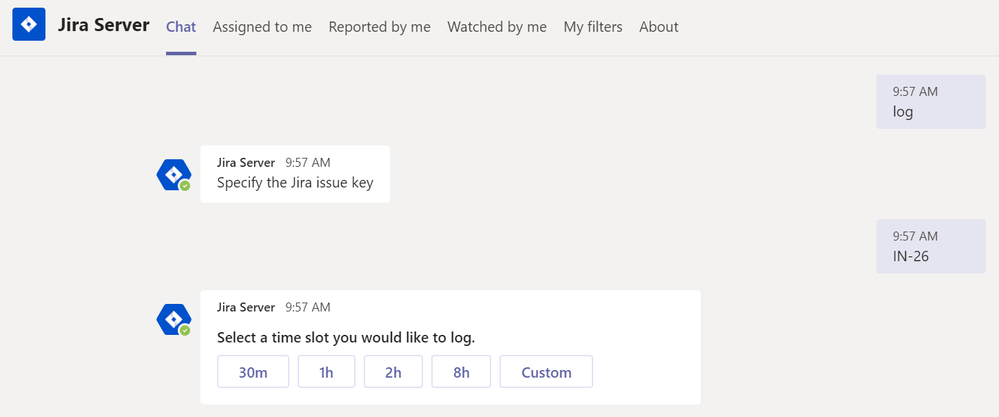The image size is (999, 417).
Task: Select the 8h time slot button
Action: tap(461, 372)
